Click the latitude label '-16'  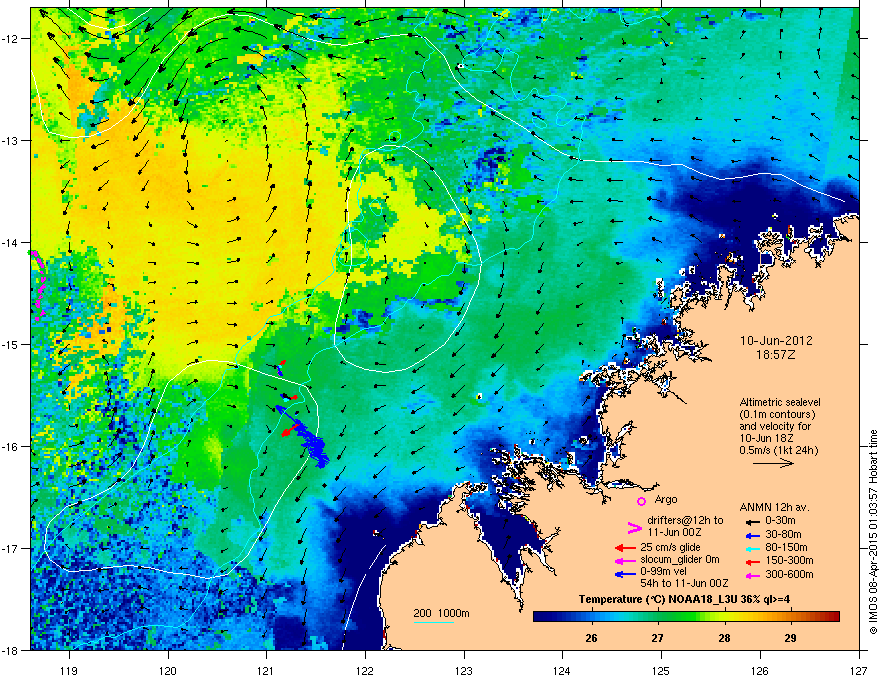(11, 447)
